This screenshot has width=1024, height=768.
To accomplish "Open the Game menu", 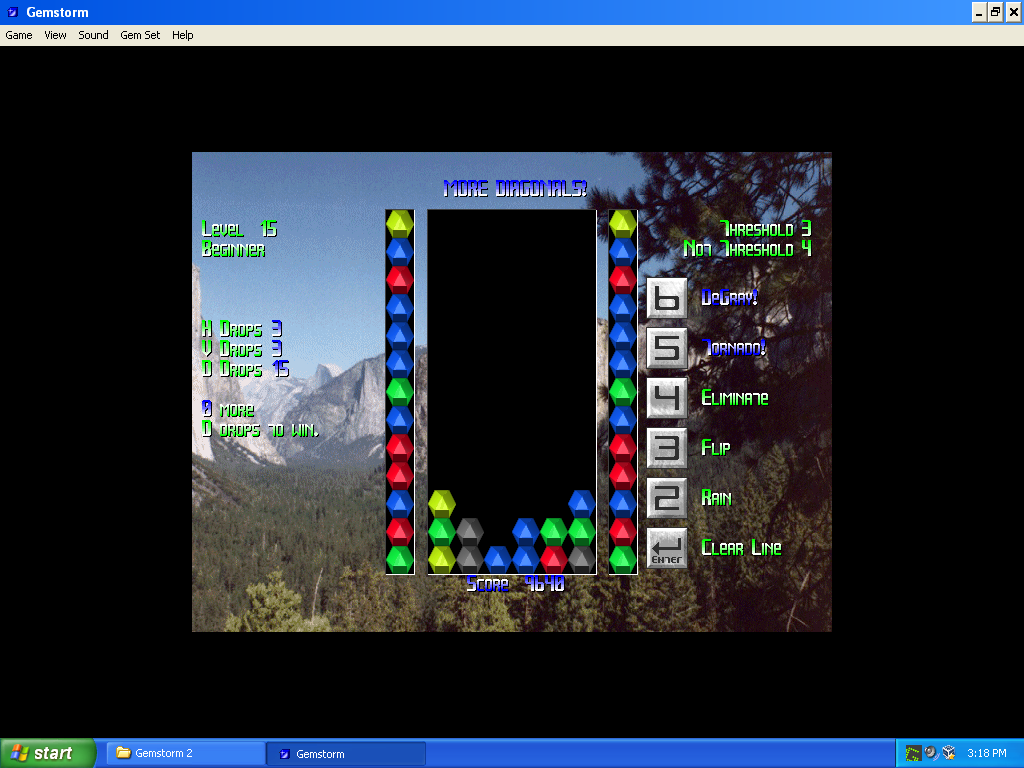I will (x=19, y=35).
